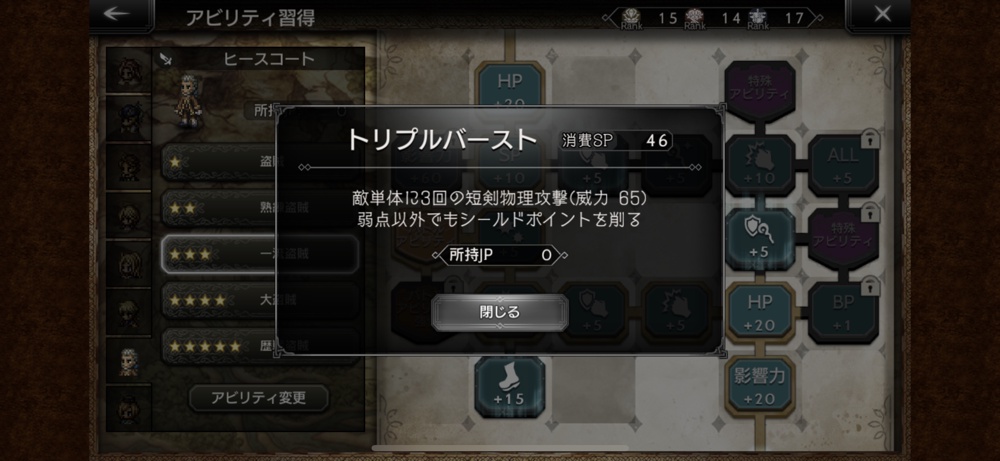1000x461 pixels.
Task: Select the locked BP +1 node
Action: tap(843, 312)
